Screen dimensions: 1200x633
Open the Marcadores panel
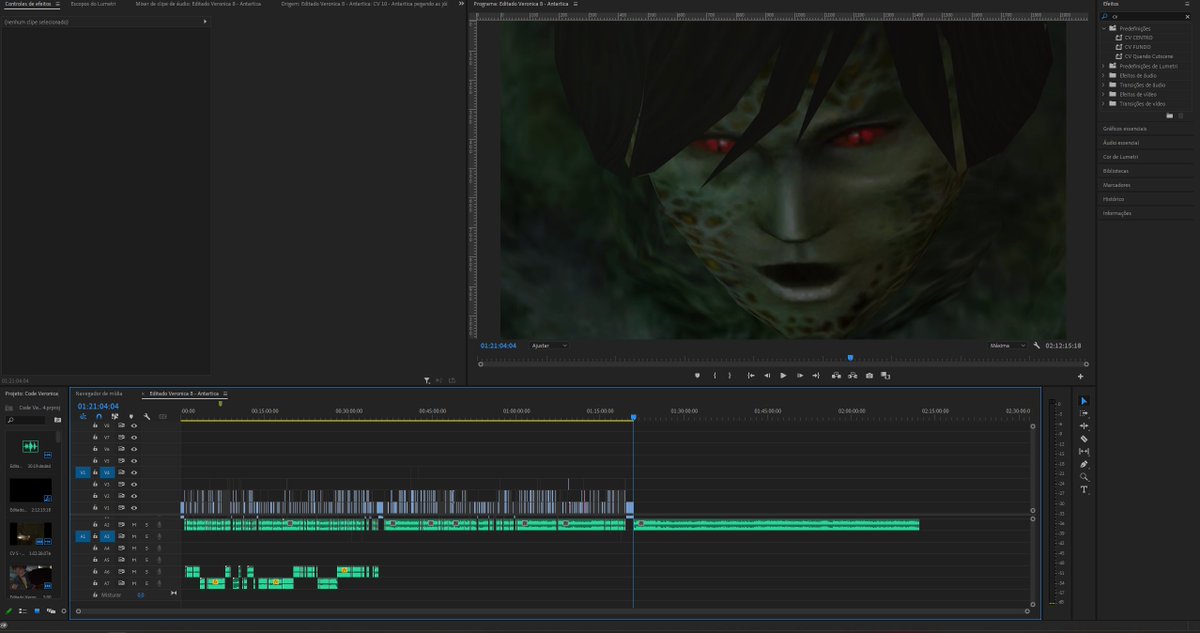(x=1117, y=185)
